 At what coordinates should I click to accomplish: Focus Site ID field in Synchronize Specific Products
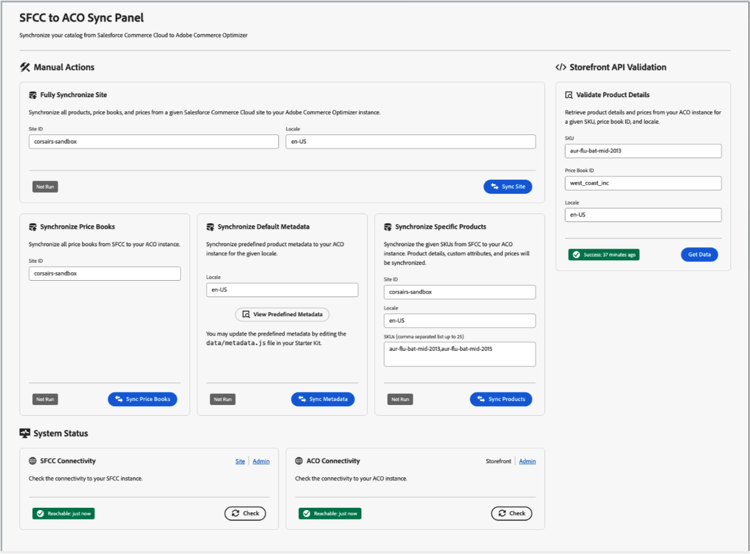click(460, 292)
